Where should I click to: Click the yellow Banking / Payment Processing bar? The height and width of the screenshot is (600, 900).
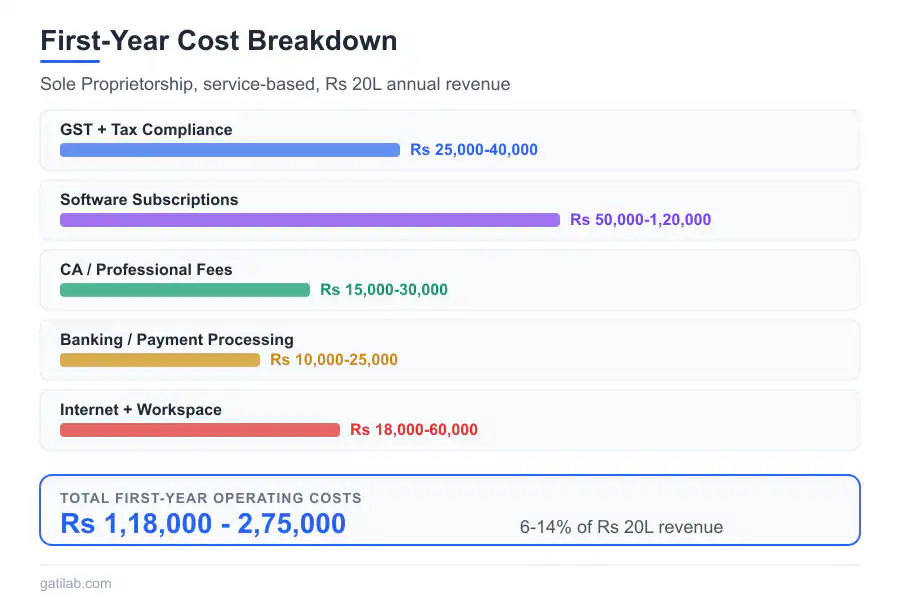tap(160, 360)
